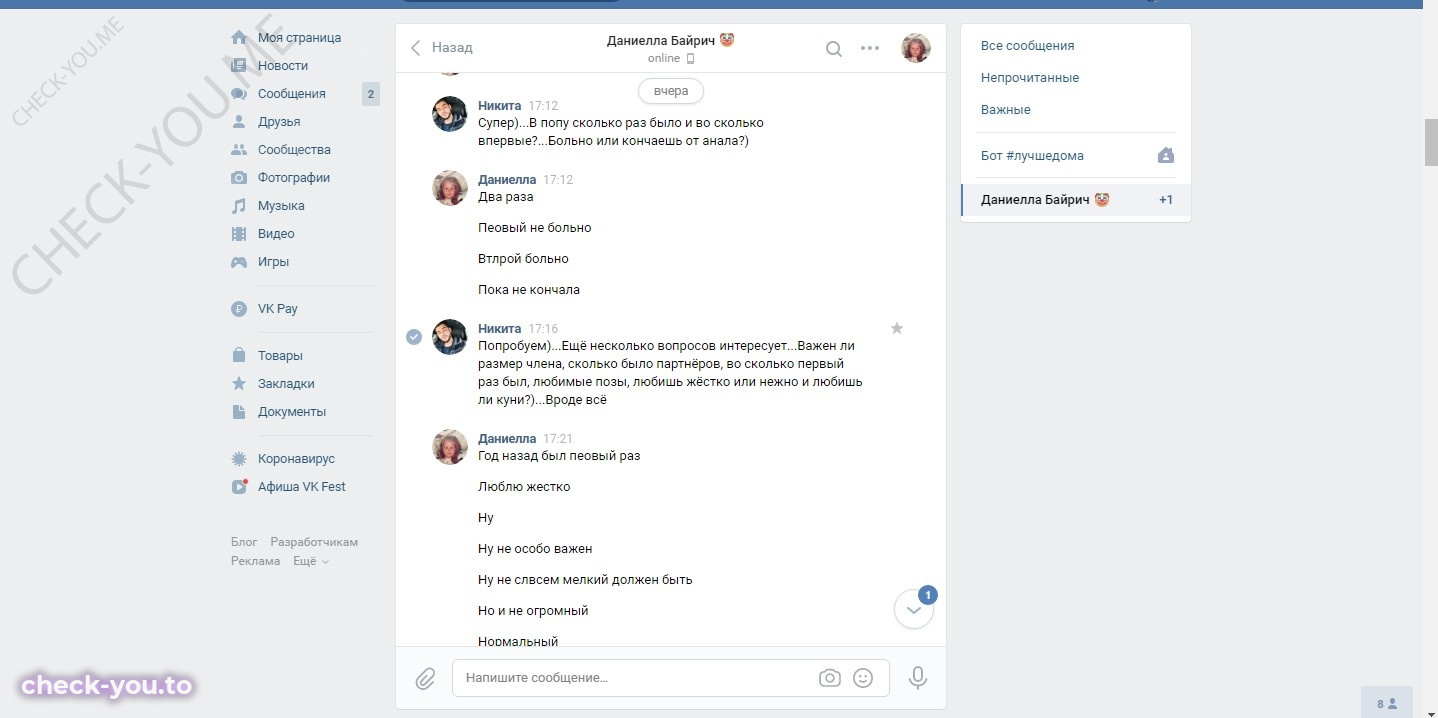Click the Музыка note icon
Image resolution: width=1438 pixels, height=718 pixels.
tap(239, 206)
